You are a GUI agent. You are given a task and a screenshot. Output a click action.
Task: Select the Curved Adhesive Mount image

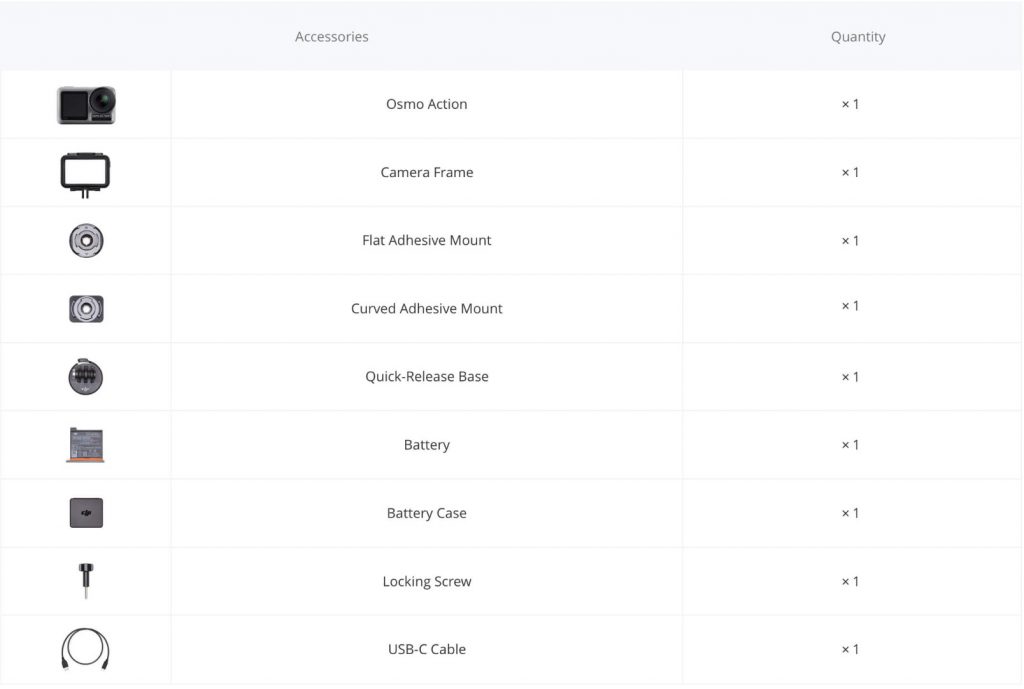pyautogui.click(x=86, y=309)
